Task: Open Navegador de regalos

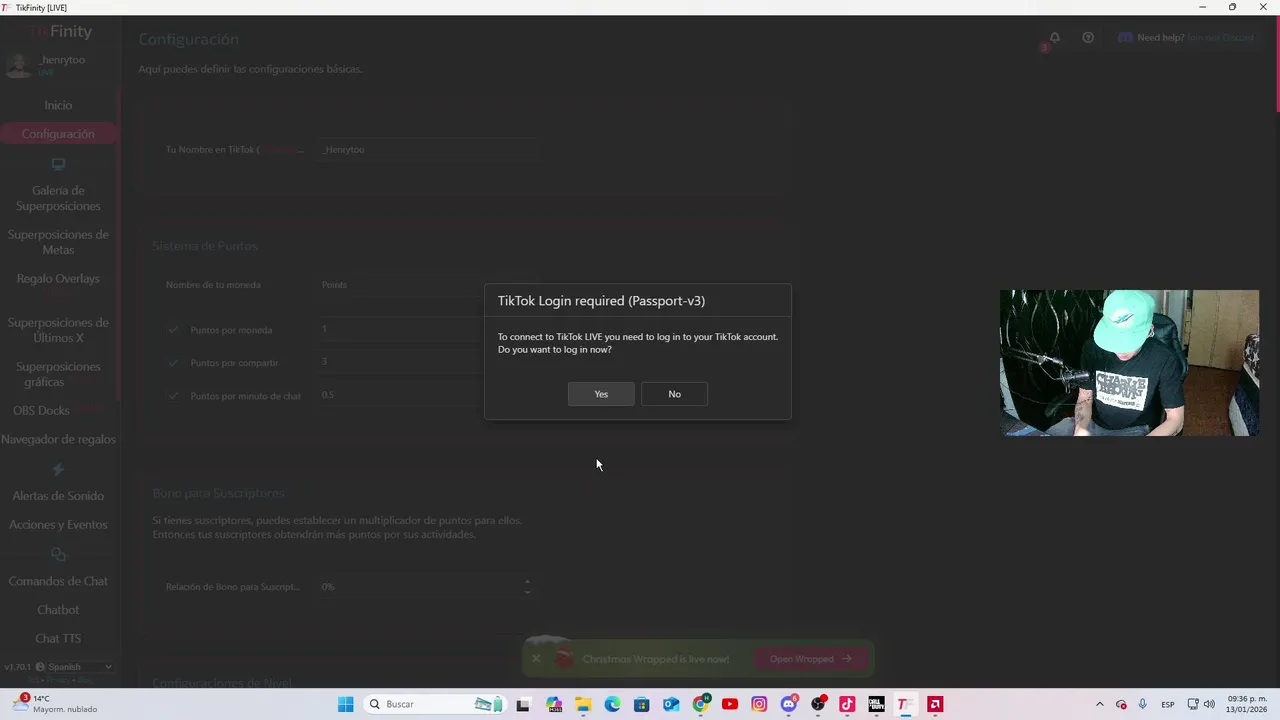Action: (x=58, y=439)
